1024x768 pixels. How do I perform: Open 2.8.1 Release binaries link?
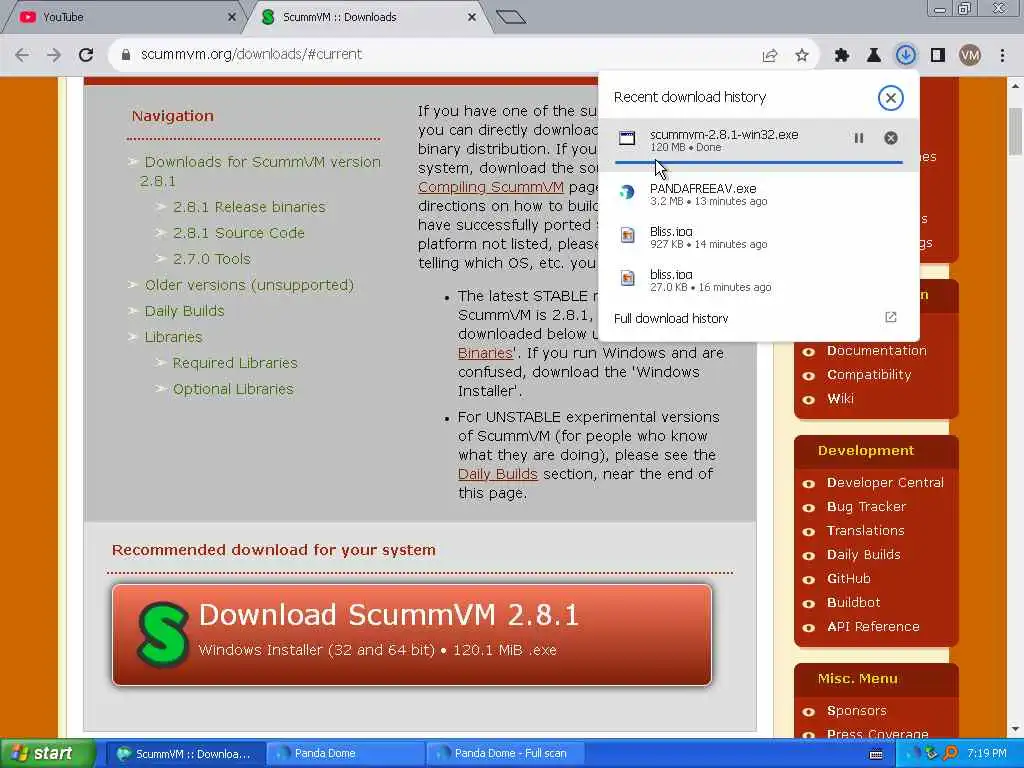pyautogui.click(x=249, y=207)
